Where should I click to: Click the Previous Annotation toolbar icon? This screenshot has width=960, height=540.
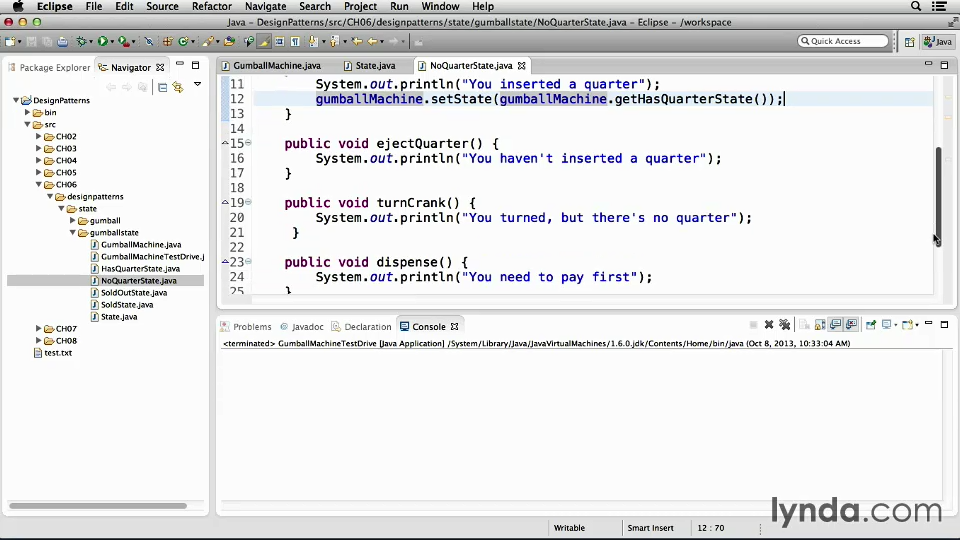tap(334, 42)
